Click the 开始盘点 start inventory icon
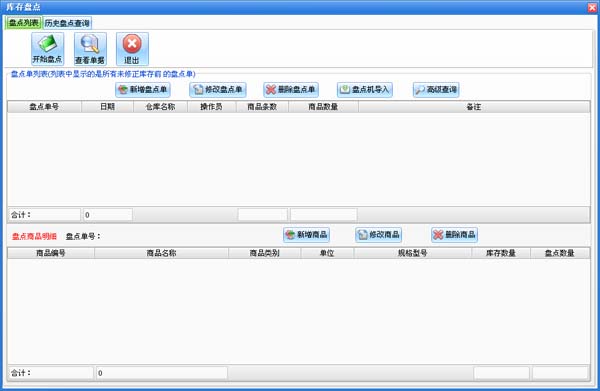Screen dimensions: 600x391 point(47,49)
